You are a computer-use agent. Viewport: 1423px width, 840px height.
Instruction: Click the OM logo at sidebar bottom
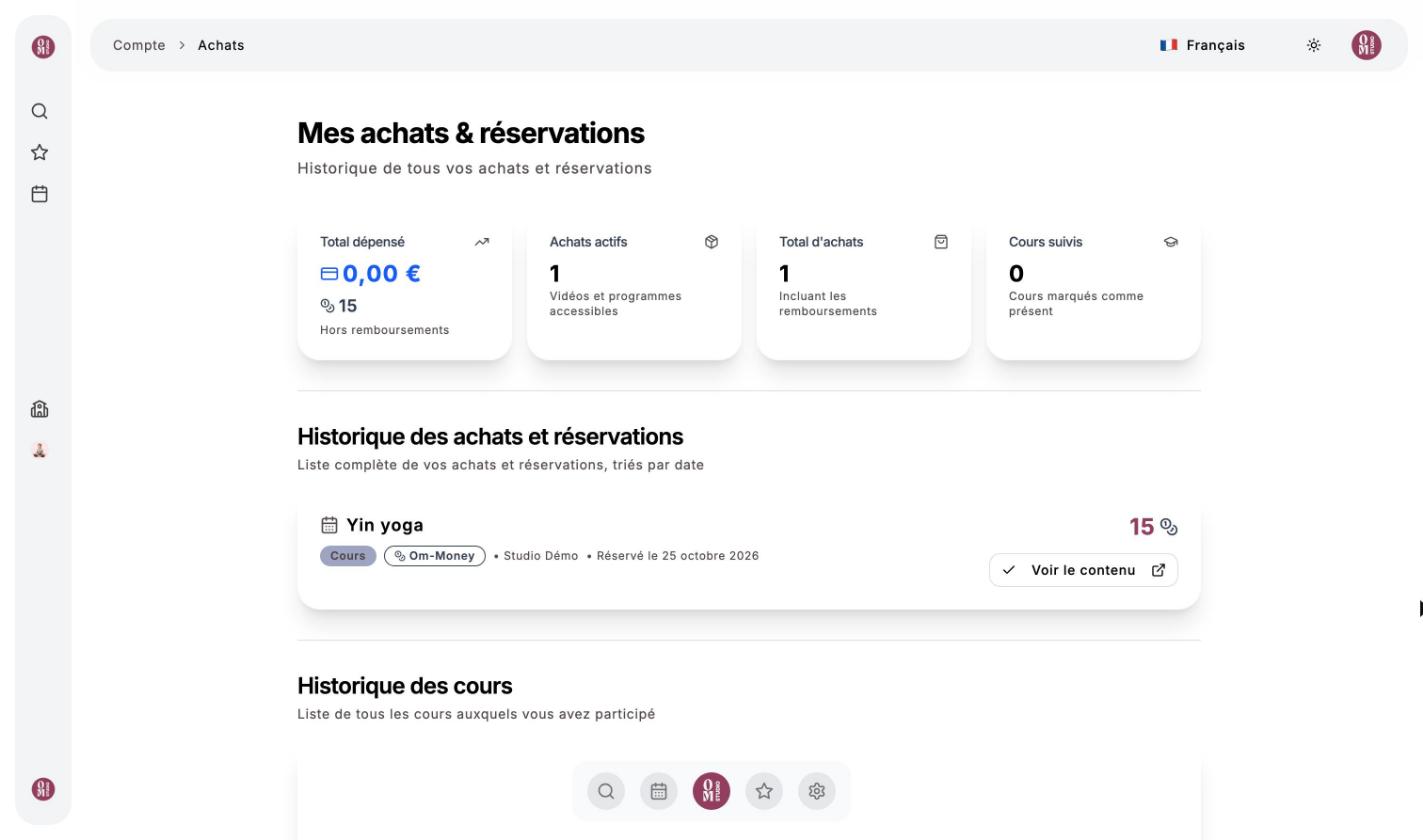click(x=43, y=789)
